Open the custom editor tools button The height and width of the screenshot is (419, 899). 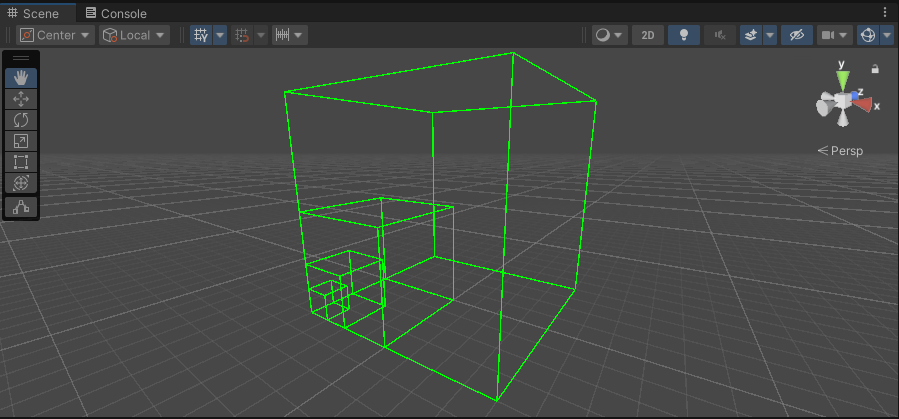coord(21,207)
